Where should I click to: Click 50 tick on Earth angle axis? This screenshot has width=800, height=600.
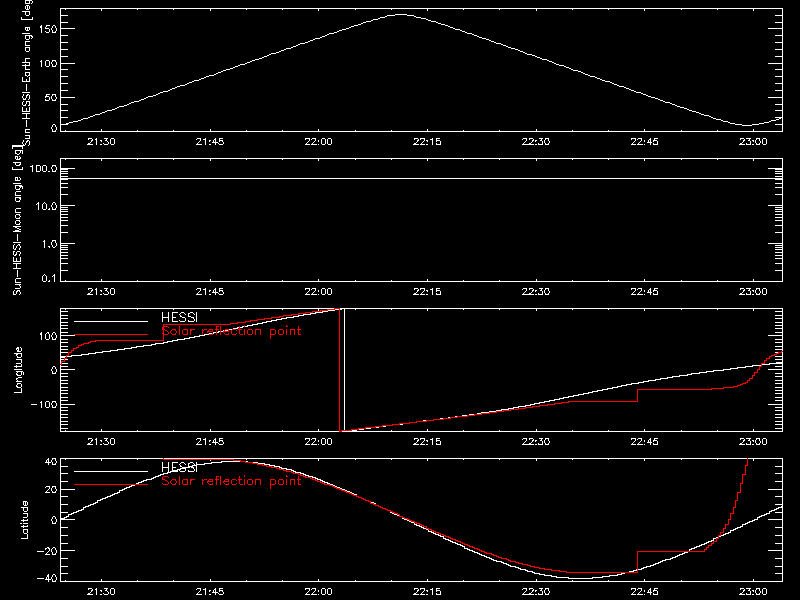coord(51,97)
